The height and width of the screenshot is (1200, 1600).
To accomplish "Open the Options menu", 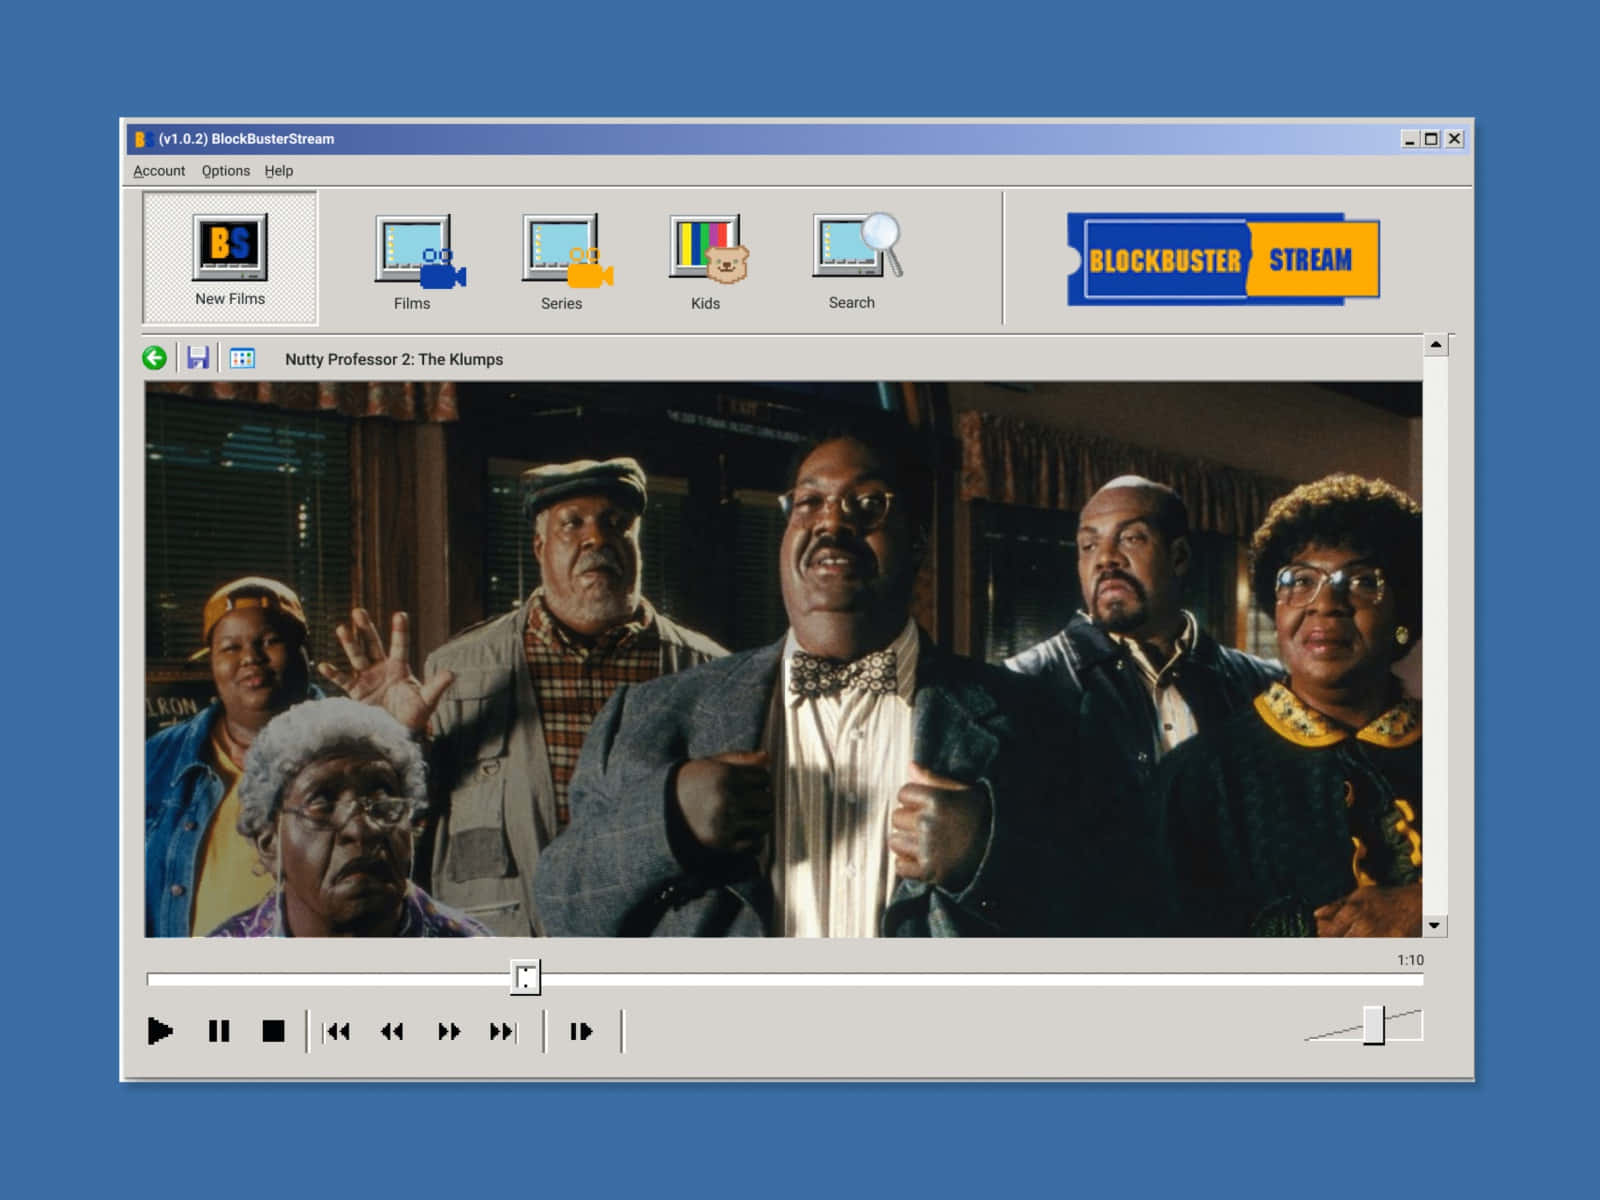I will [226, 171].
